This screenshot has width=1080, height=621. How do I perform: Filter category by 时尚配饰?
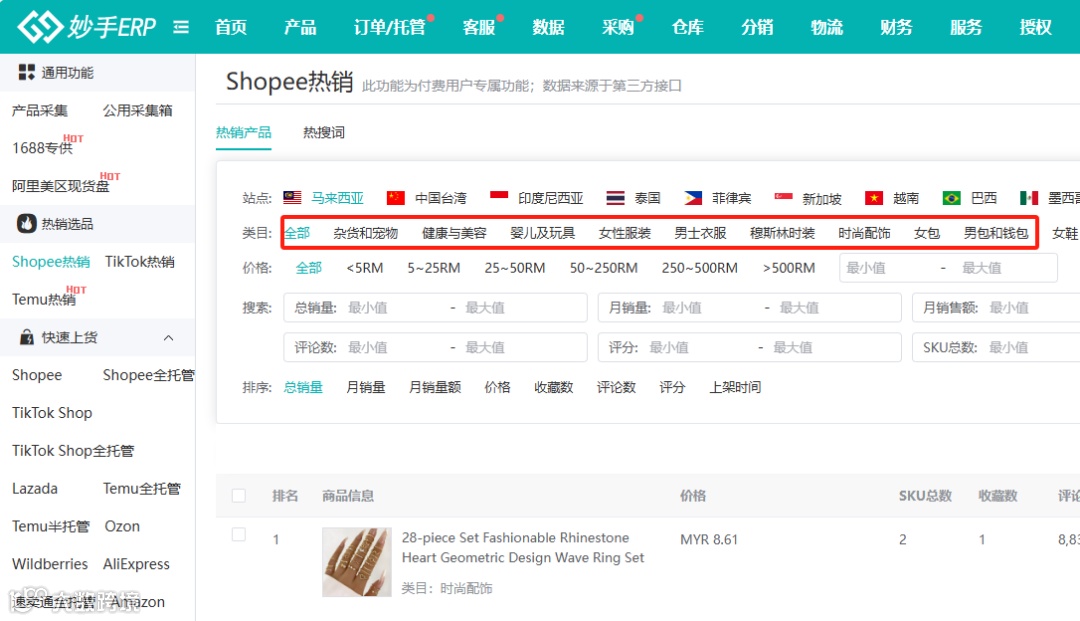coord(864,233)
